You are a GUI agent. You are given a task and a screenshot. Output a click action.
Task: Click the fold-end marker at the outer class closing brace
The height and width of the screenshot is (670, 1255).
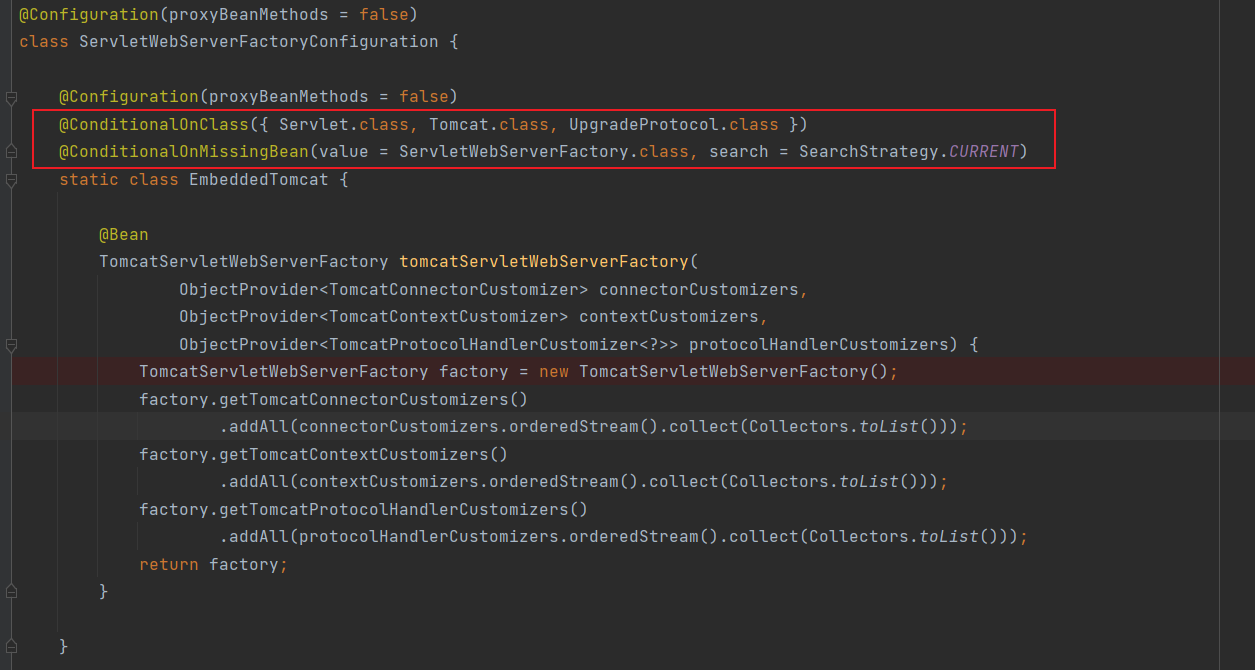[x=12, y=645]
